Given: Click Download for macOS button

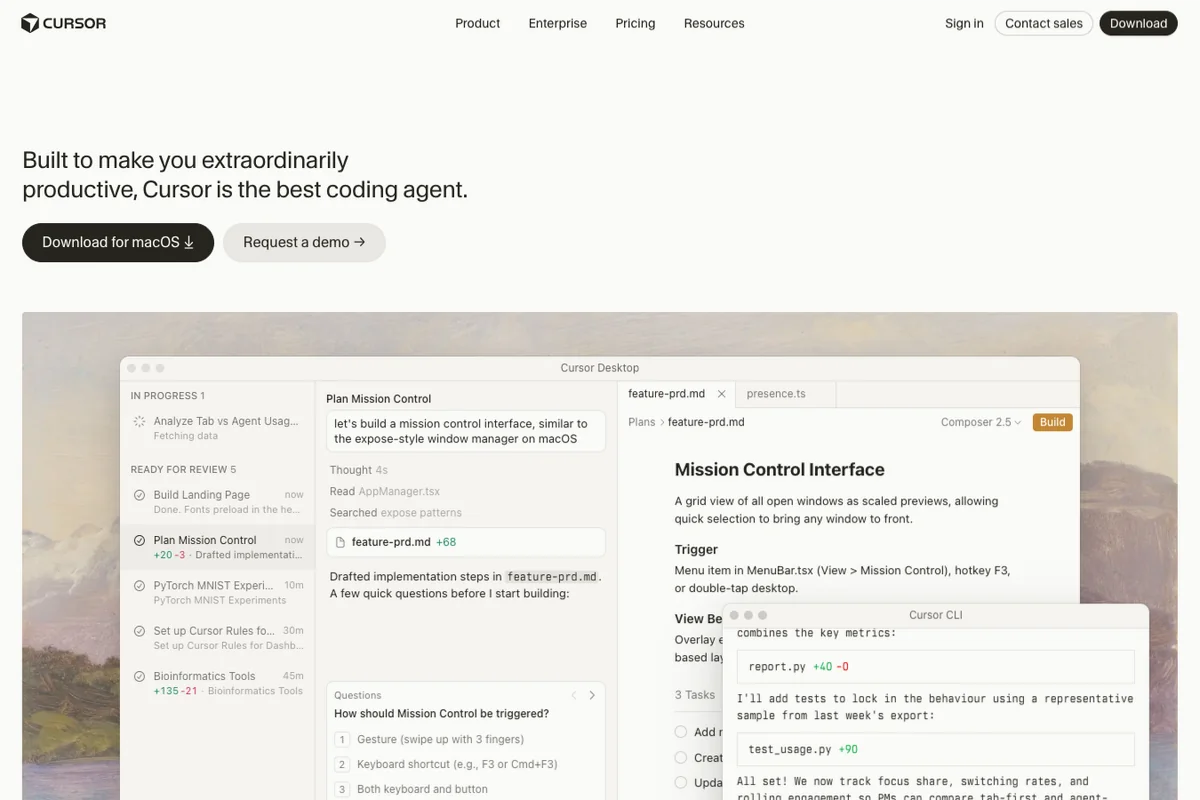Looking at the screenshot, I should tap(118, 242).
